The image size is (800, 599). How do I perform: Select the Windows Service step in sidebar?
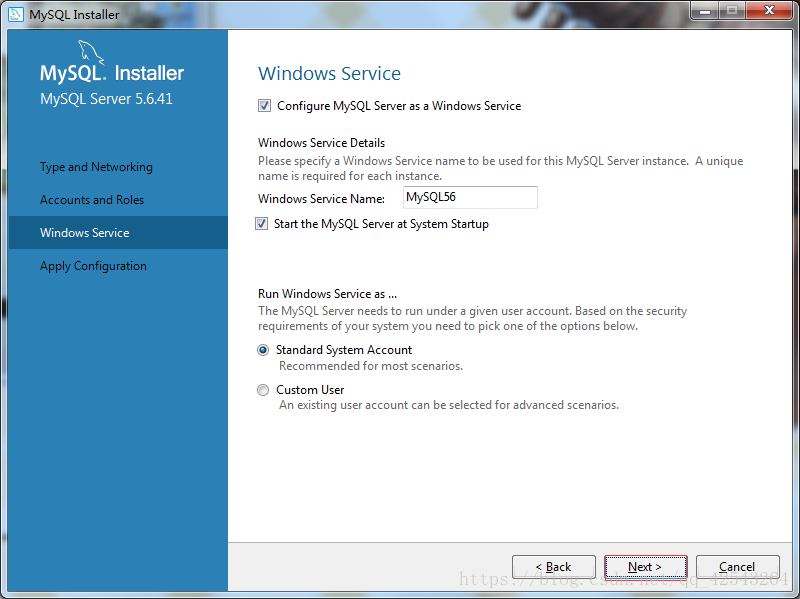[118, 233]
